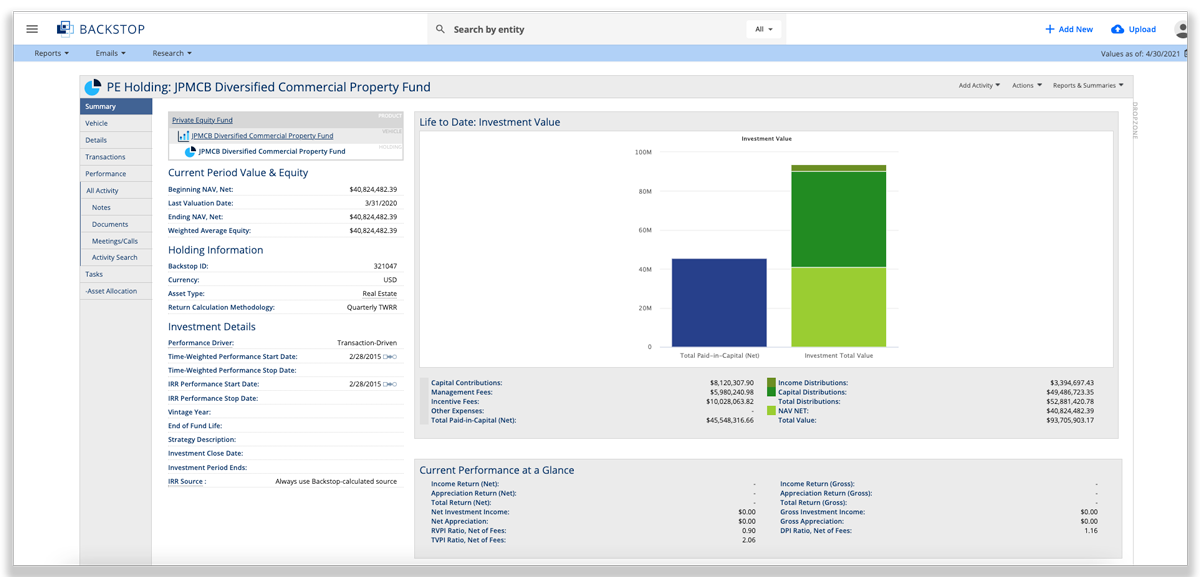
Task: Open the Research dropdown menu
Action: point(172,53)
